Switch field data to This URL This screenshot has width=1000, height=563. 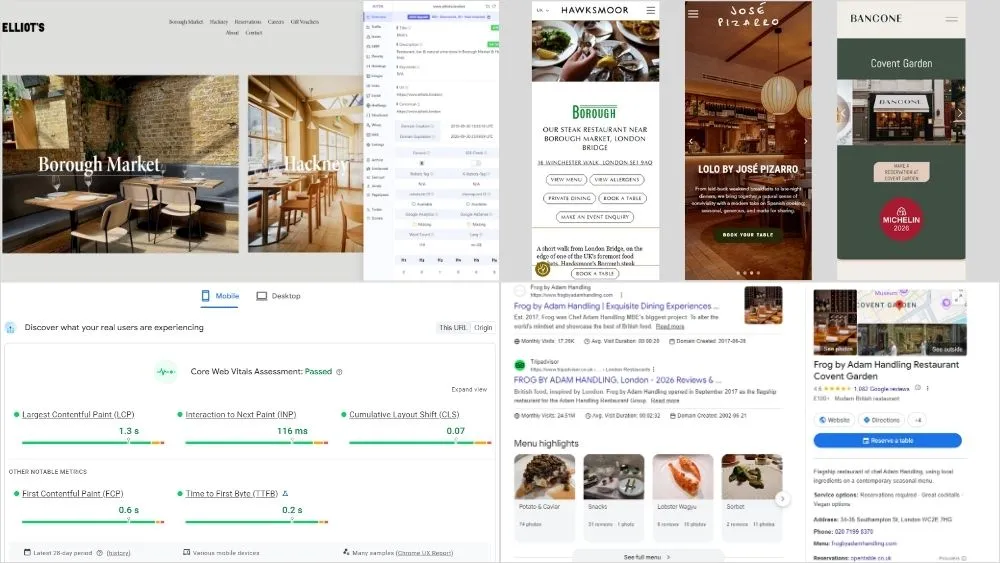tap(452, 327)
